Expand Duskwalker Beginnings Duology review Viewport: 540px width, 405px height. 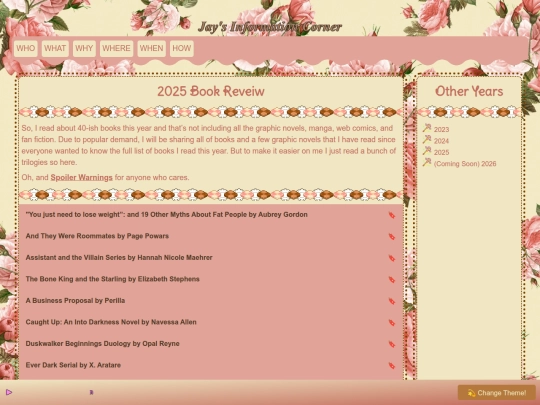click(x=211, y=344)
